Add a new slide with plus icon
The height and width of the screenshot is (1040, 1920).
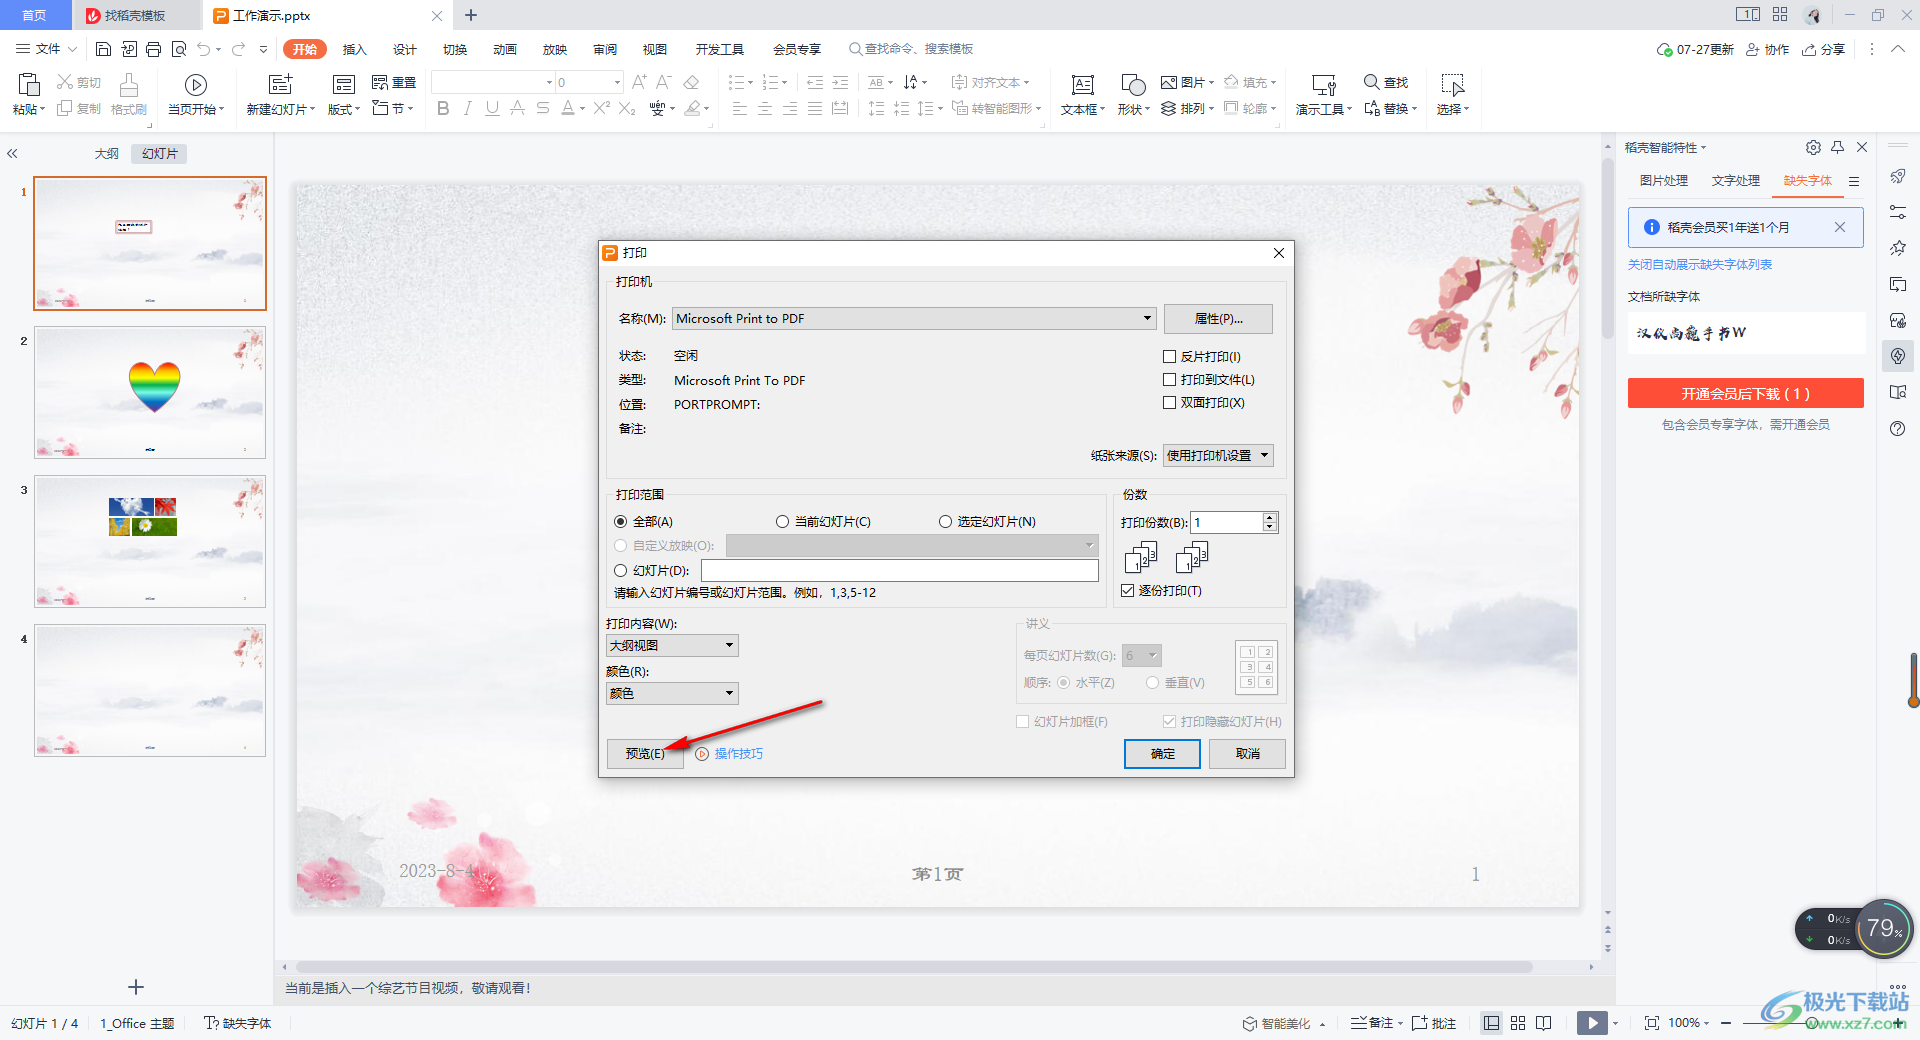click(136, 987)
